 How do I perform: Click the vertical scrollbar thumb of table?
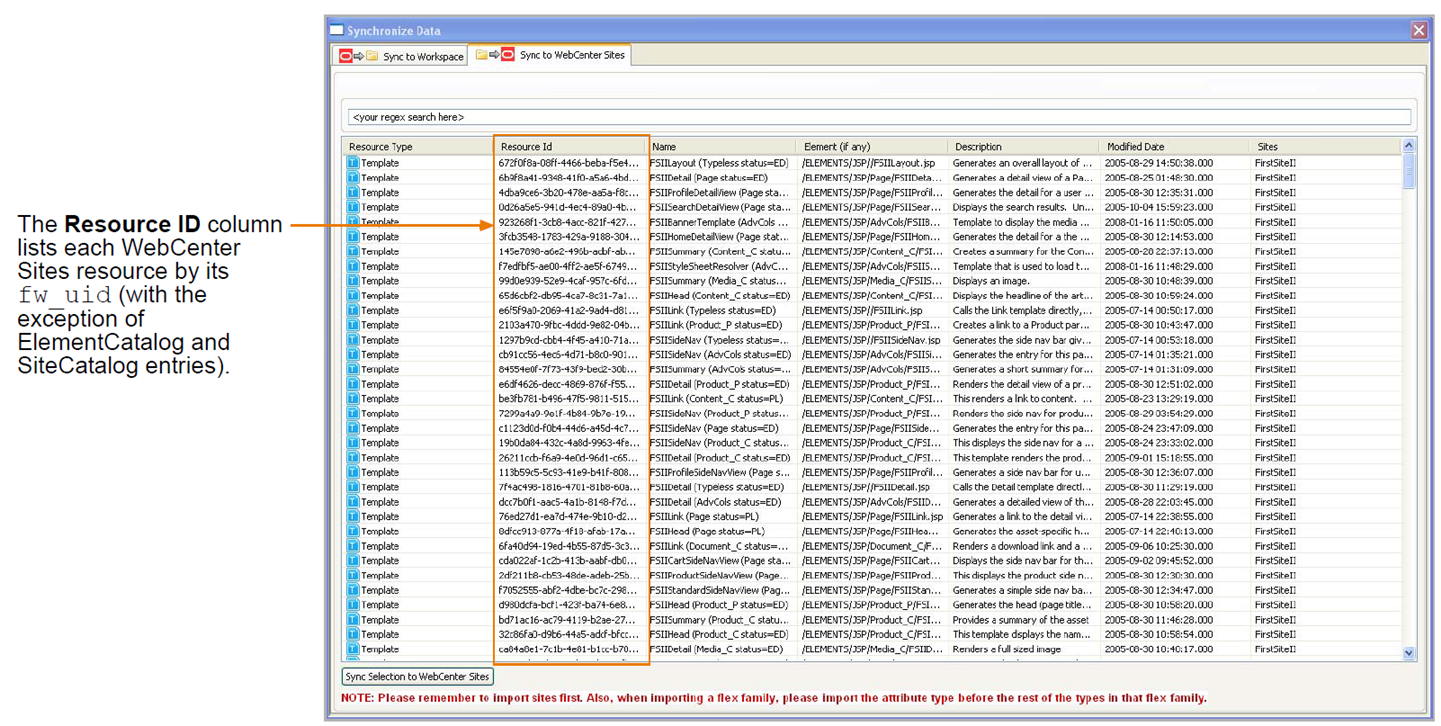click(x=1409, y=170)
